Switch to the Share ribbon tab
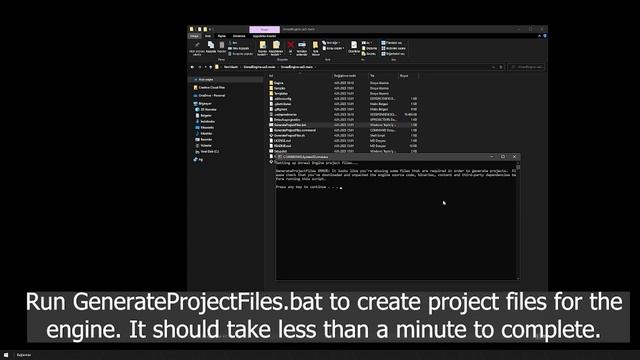640x360 pixels. click(x=222, y=36)
